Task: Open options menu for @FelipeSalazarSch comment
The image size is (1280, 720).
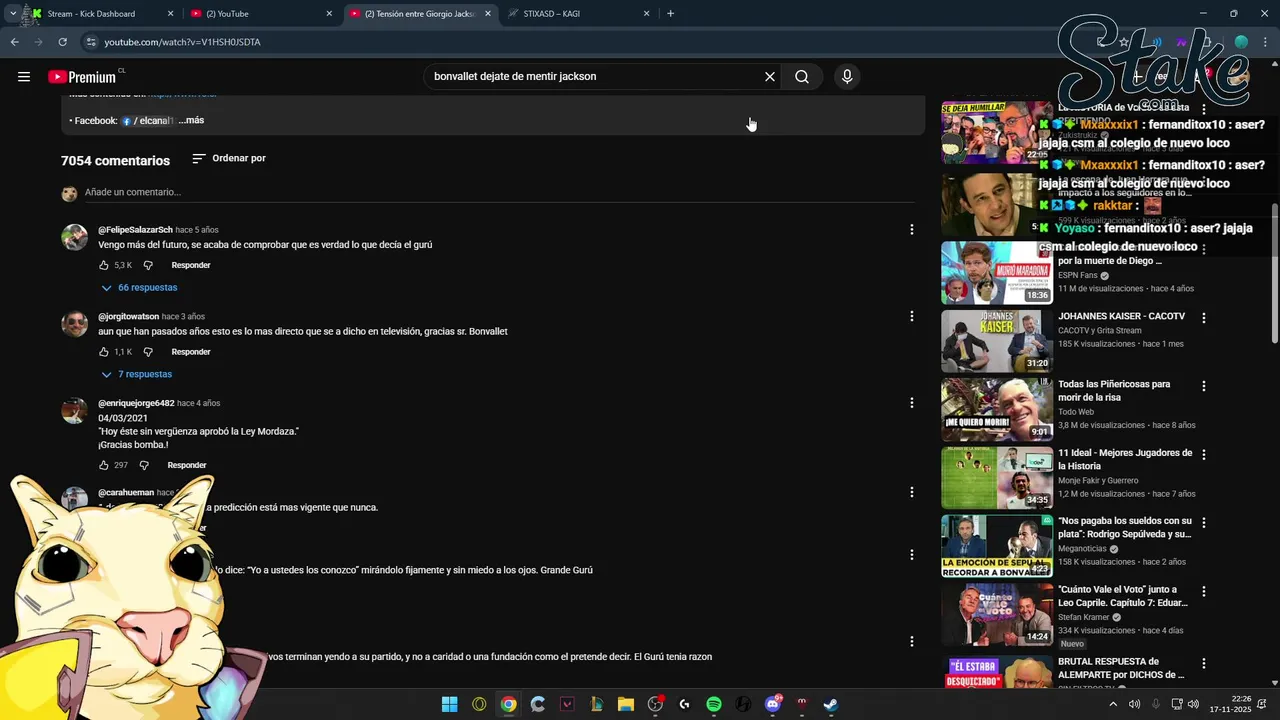Action: (911, 230)
